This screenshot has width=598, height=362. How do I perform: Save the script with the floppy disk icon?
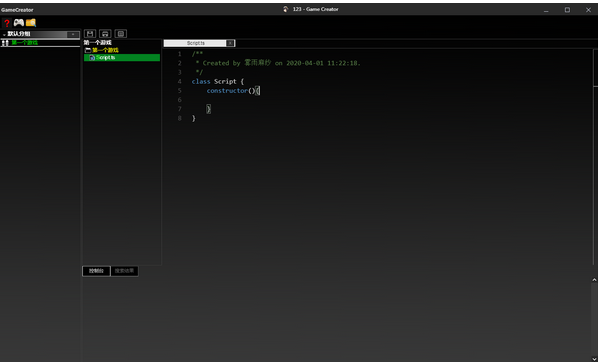point(90,34)
